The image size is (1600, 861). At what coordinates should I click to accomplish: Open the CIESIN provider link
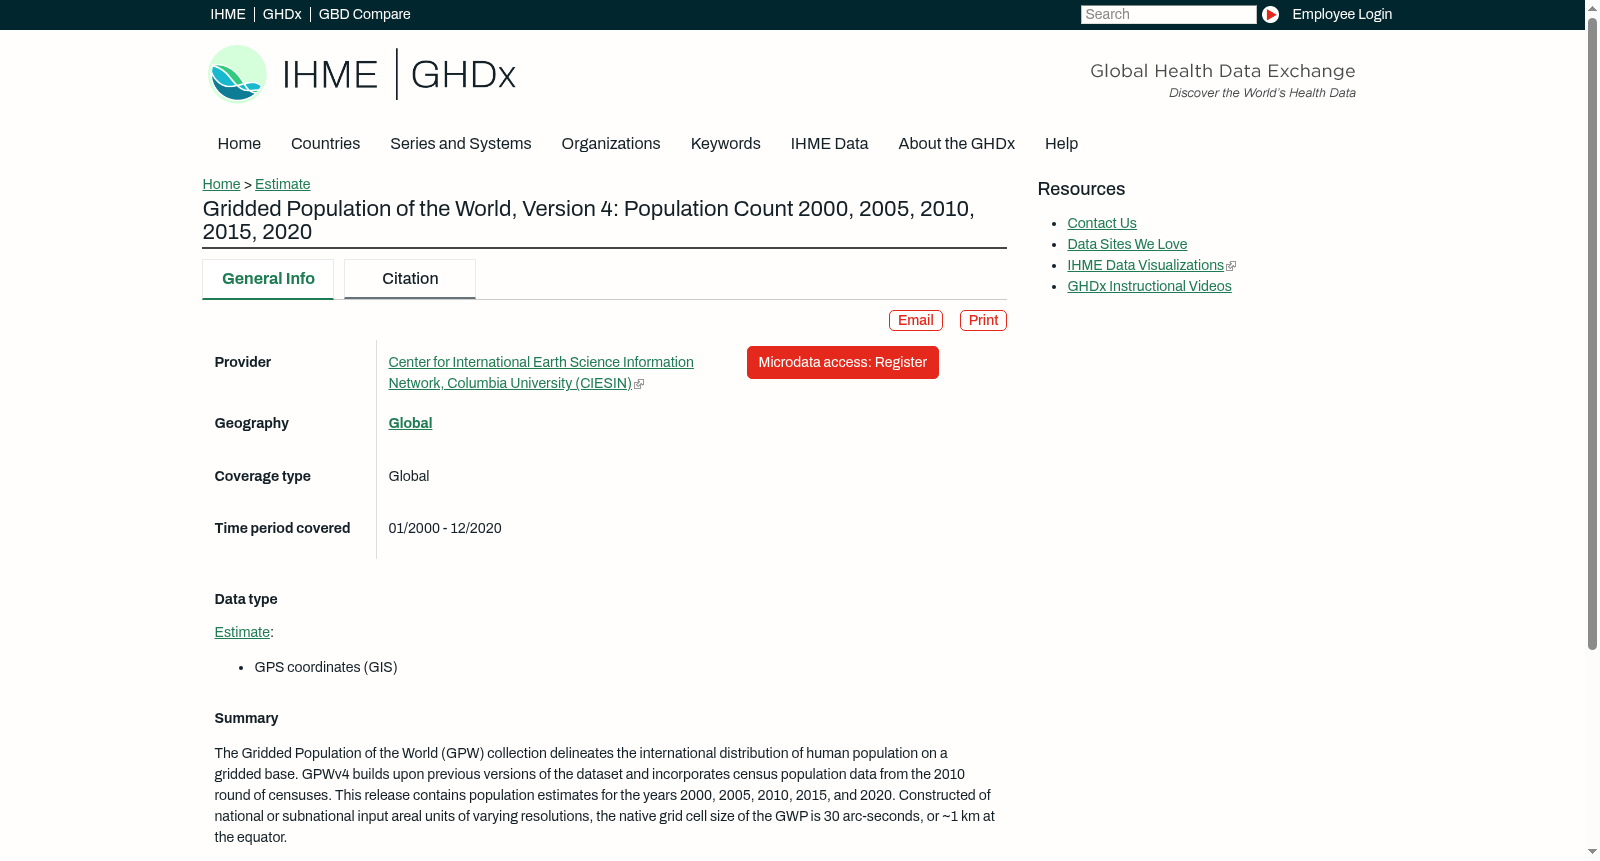pos(541,373)
